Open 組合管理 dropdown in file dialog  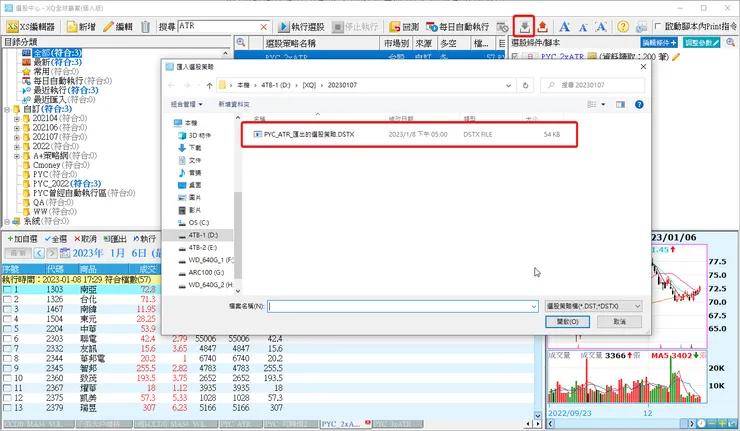pyautogui.click(x=186, y=104)
